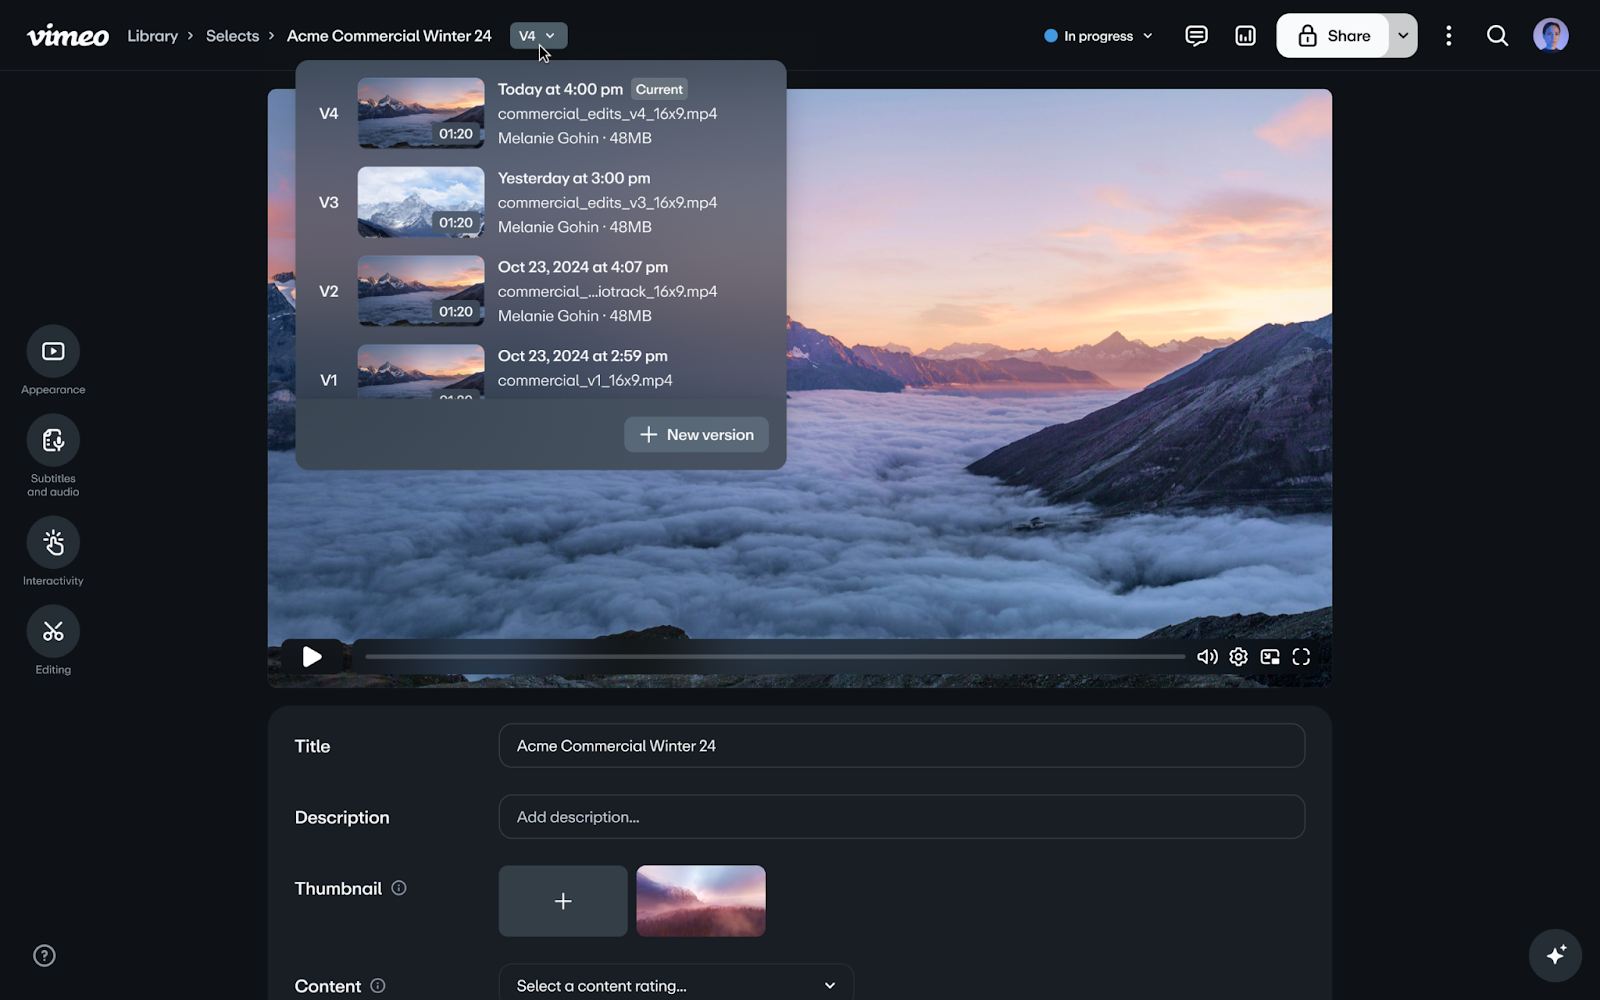This screenshot has width=1600, height=1000.
Task: Open the content rating dropdown
Action: (676, 985)
